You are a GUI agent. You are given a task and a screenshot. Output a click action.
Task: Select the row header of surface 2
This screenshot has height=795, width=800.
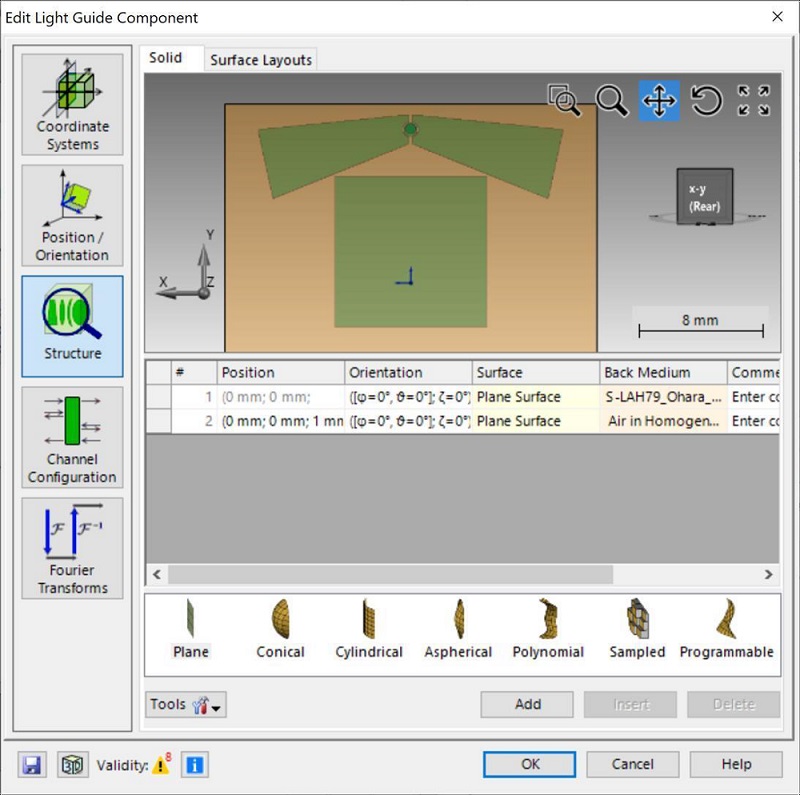[x=159, y=421]
